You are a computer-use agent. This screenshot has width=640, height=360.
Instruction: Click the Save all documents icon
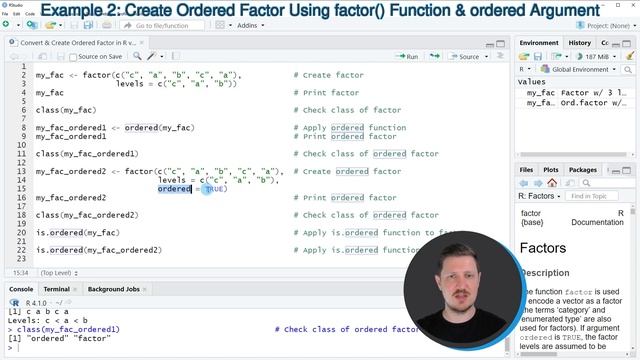pos(88,25)
